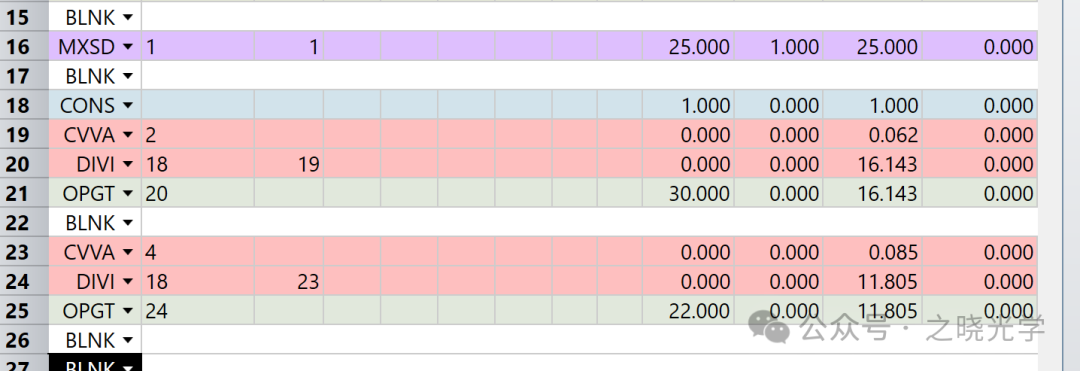Image resolution: width=1080 pixels, height=371 pixels.
Task: Open the dropdown for CVVA in row 19
Action: pyautogui.click(x=127, y=136)
